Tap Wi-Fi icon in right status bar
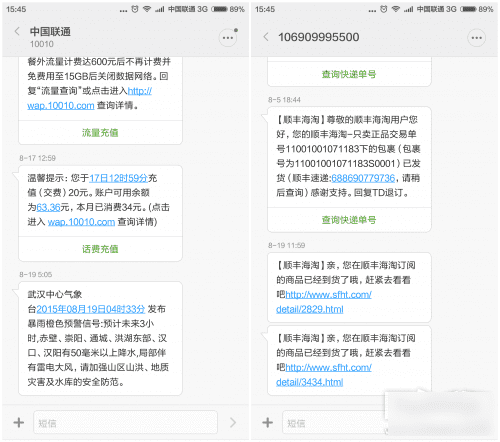 (396, 9)
